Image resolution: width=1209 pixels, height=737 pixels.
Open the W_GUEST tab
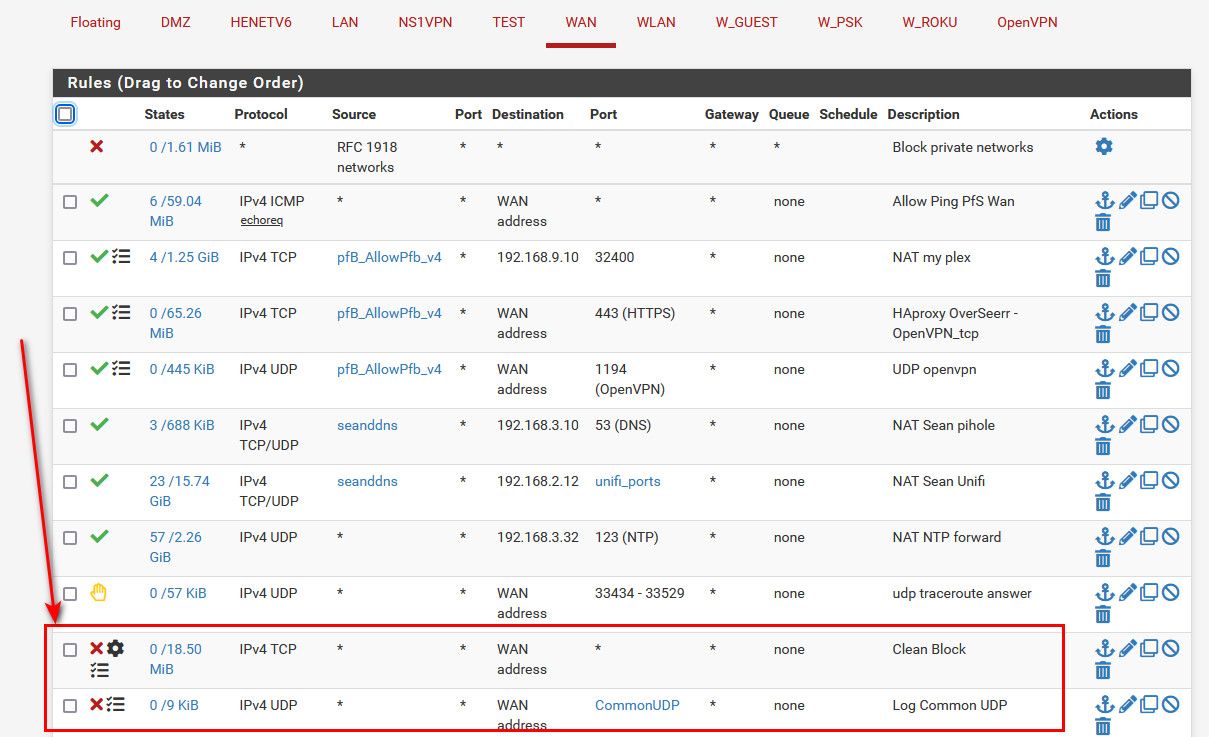(x=747, y=22)
